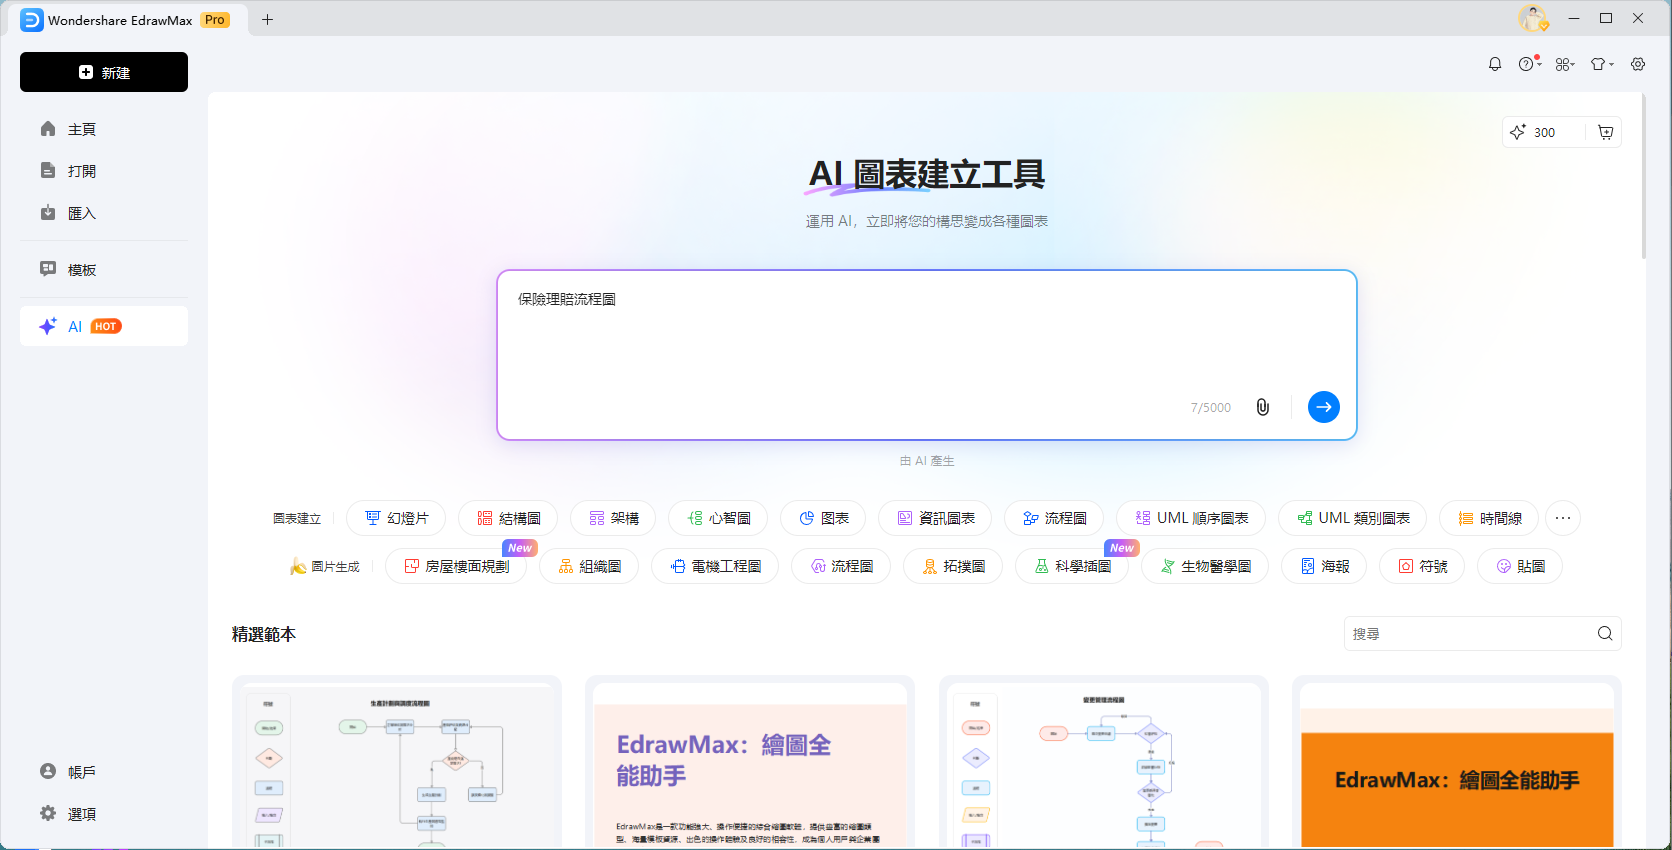Select the 結構圖 chip

508,518
